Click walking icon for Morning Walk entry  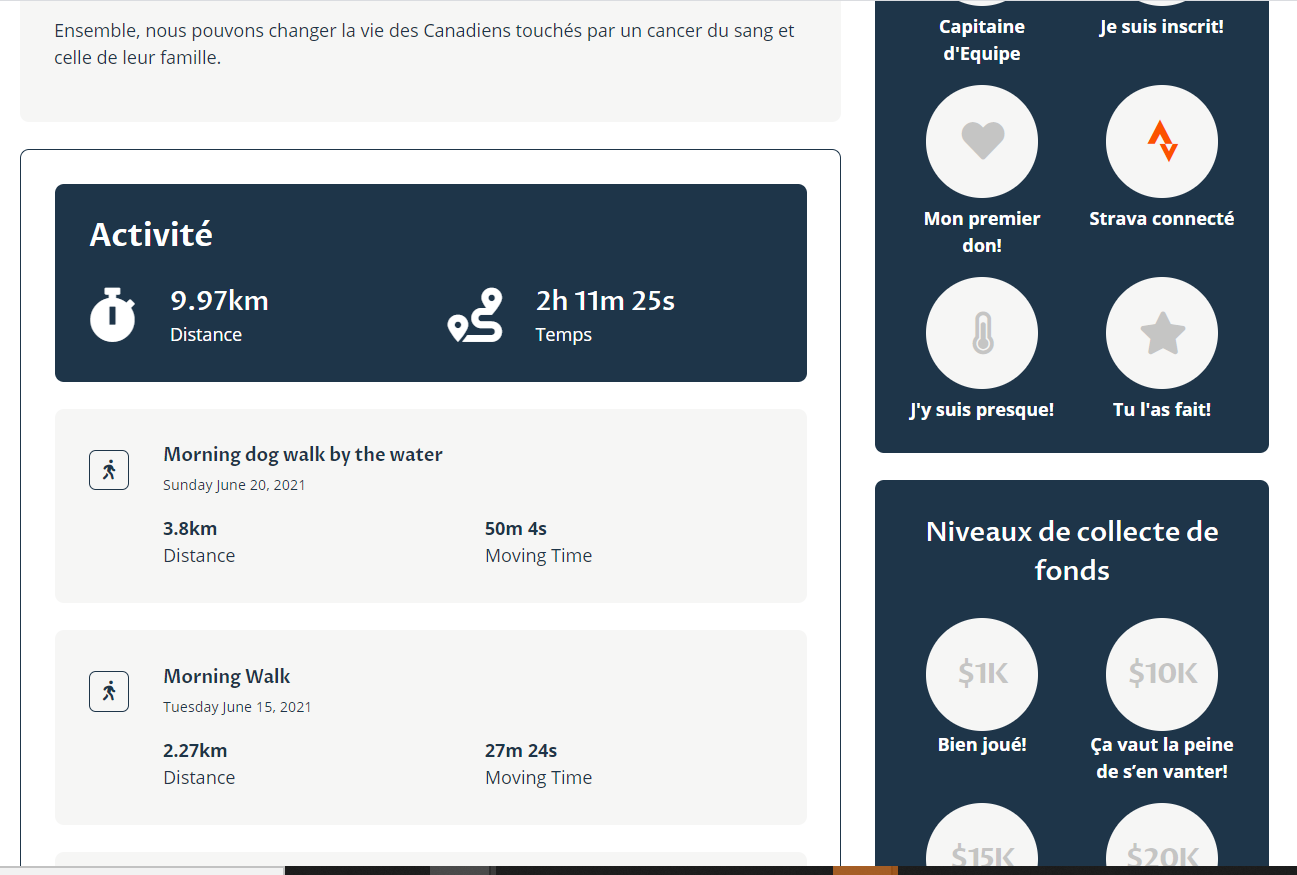(109, 691)
